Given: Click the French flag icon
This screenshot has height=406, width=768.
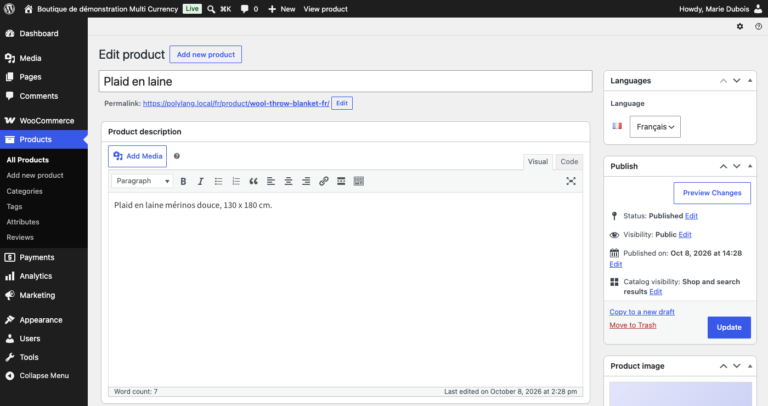Looking at the screenshot, I should coord(617,126).
